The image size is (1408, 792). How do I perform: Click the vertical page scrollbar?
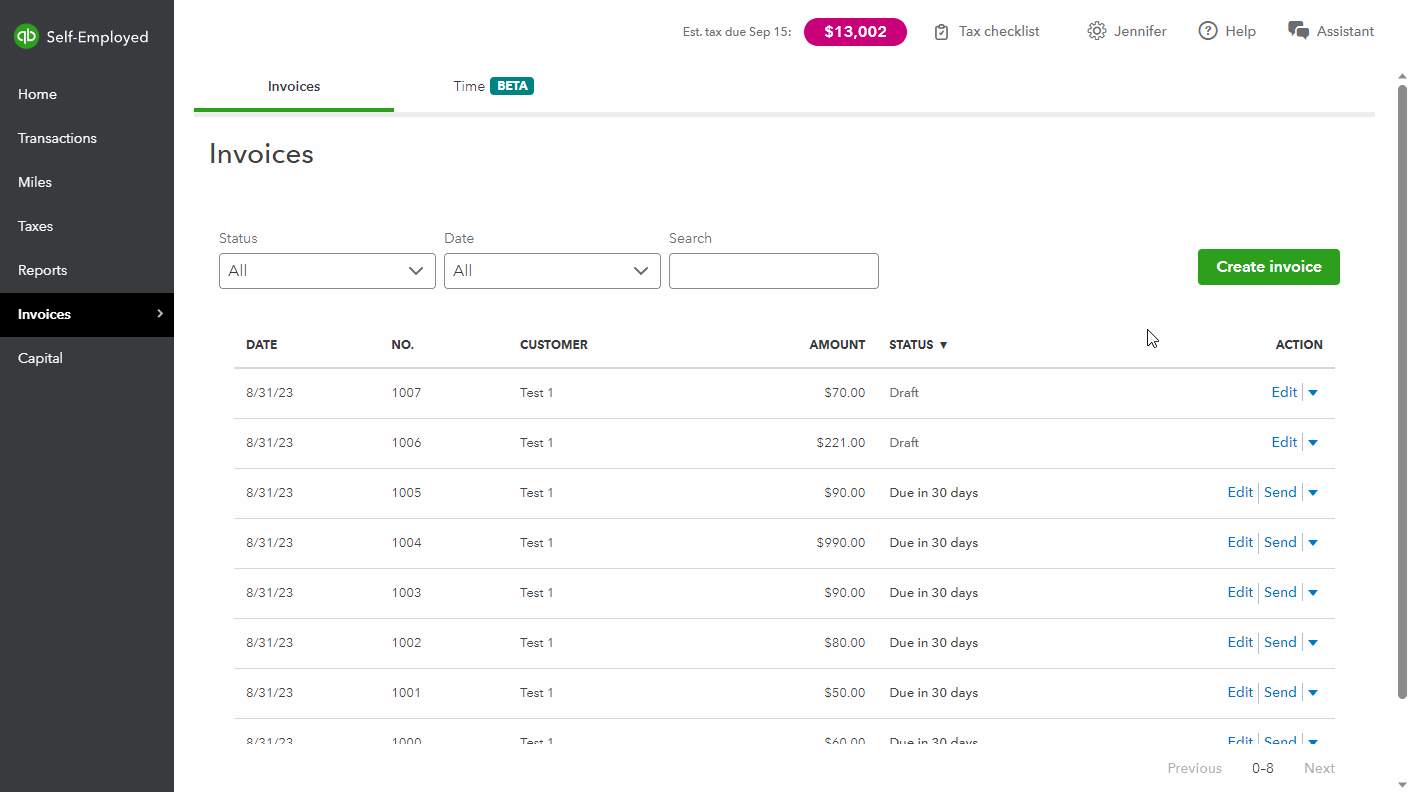[1402, 390]
